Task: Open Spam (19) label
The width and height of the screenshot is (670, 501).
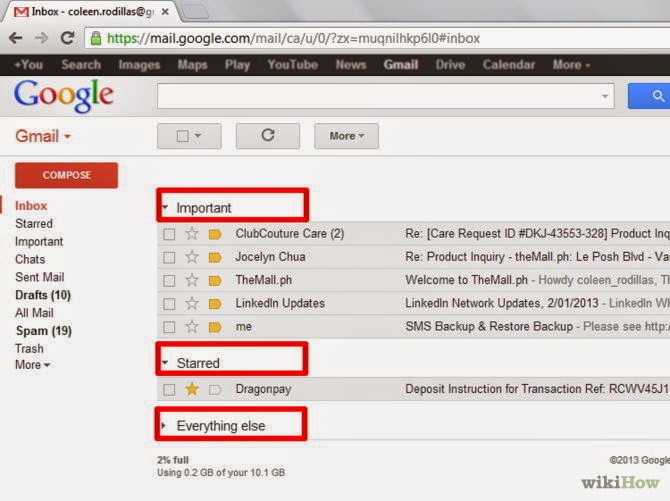Action: point(44,331)
